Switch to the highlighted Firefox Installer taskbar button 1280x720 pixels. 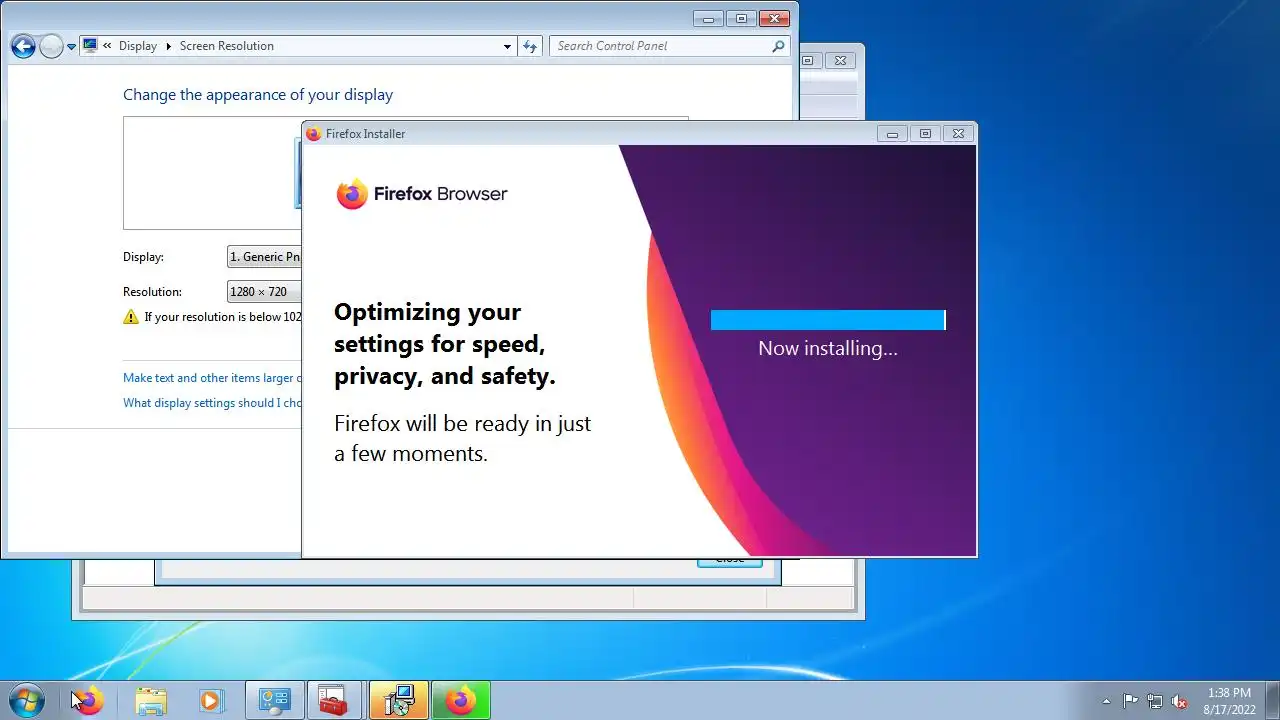pyautogui.click(x=461, y=701)
